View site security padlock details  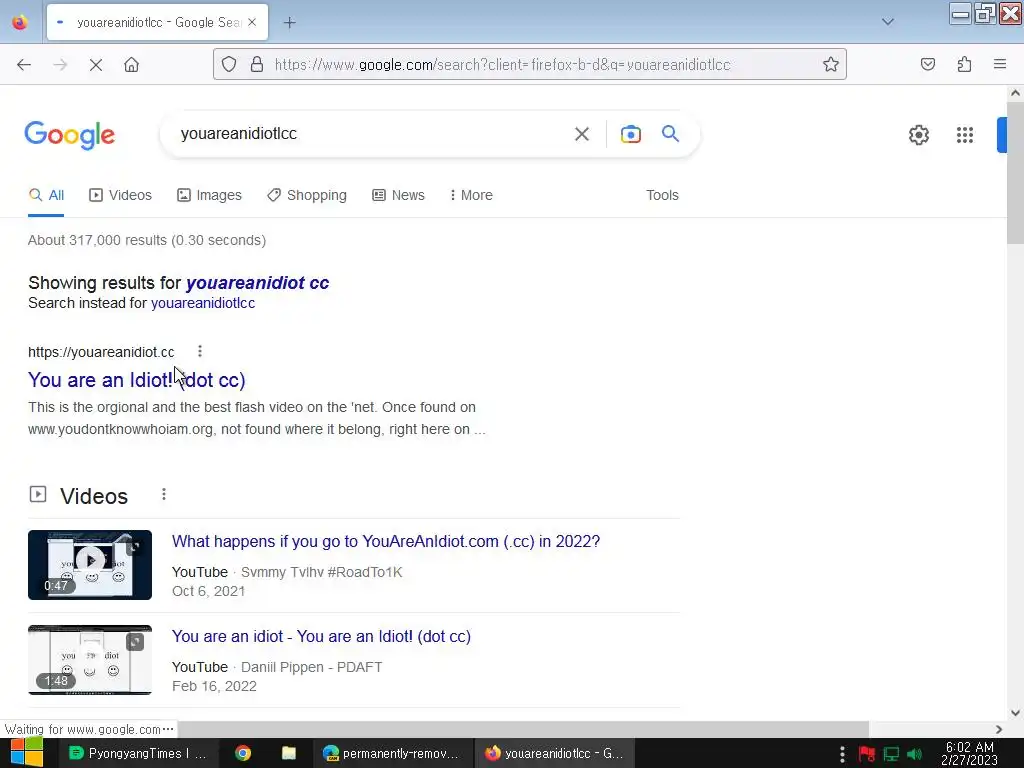click(257, 64)
